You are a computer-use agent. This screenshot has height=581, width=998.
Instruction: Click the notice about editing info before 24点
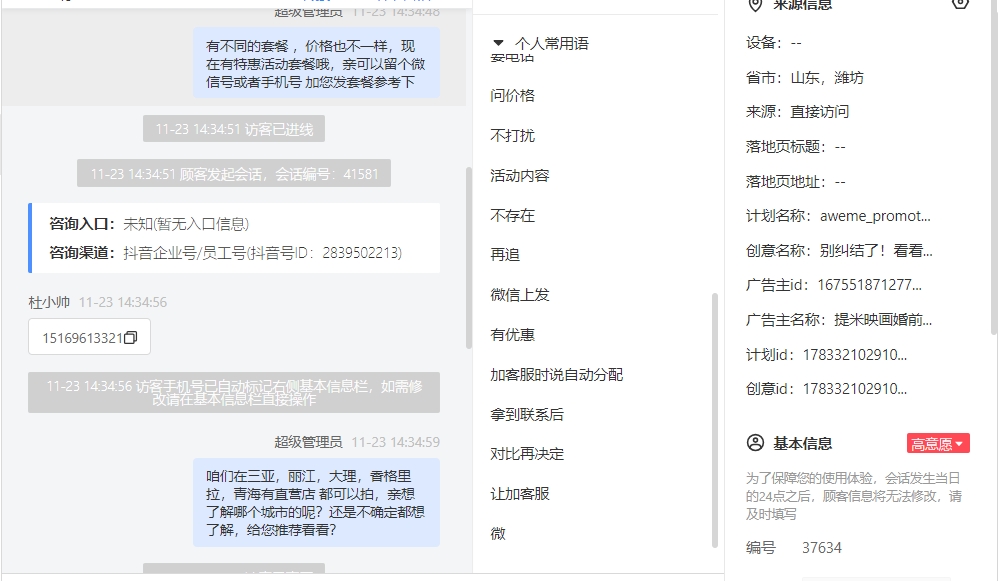click(x=854, y=496)
